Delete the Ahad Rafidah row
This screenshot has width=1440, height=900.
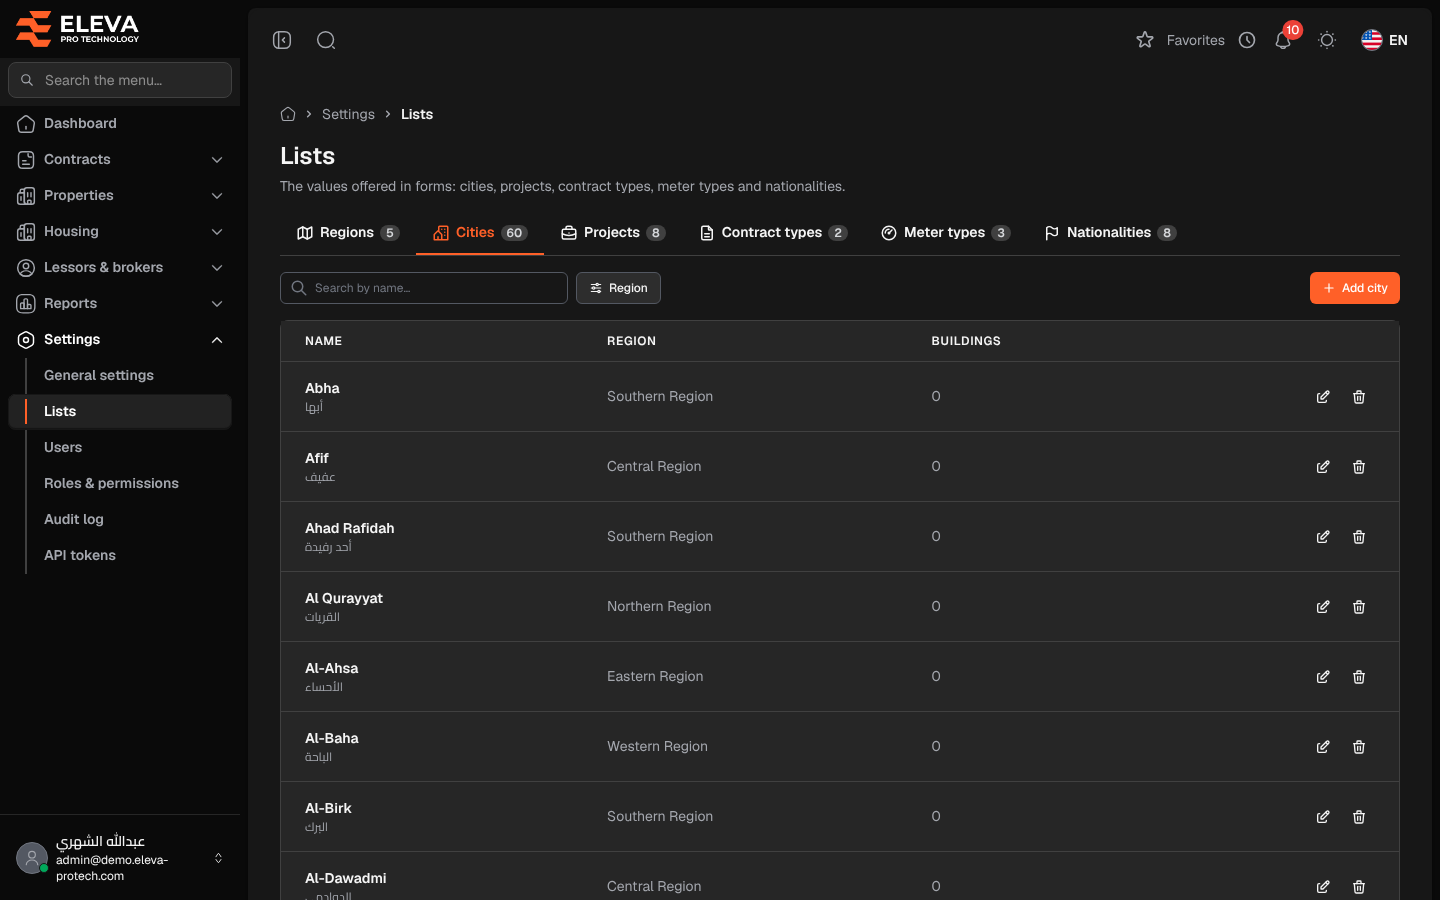coord(1359,537)
